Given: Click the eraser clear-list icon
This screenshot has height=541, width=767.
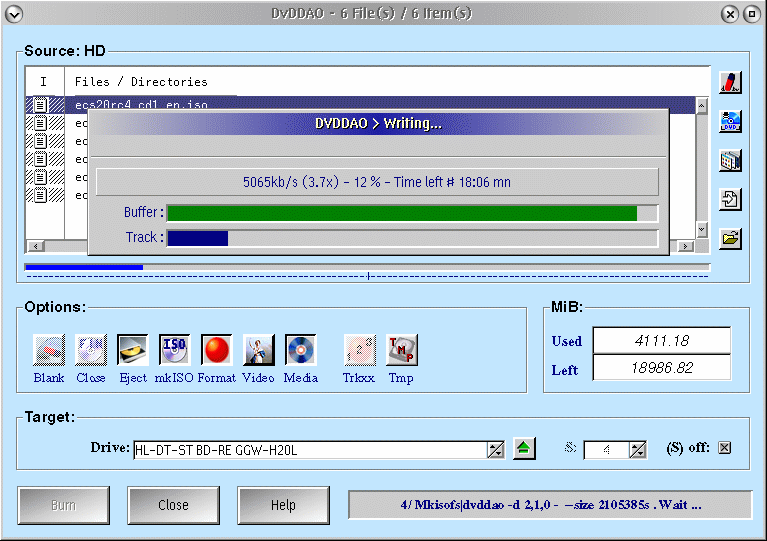Looking at the screenshot, I should pyautogui.click(x=730, y=82).
